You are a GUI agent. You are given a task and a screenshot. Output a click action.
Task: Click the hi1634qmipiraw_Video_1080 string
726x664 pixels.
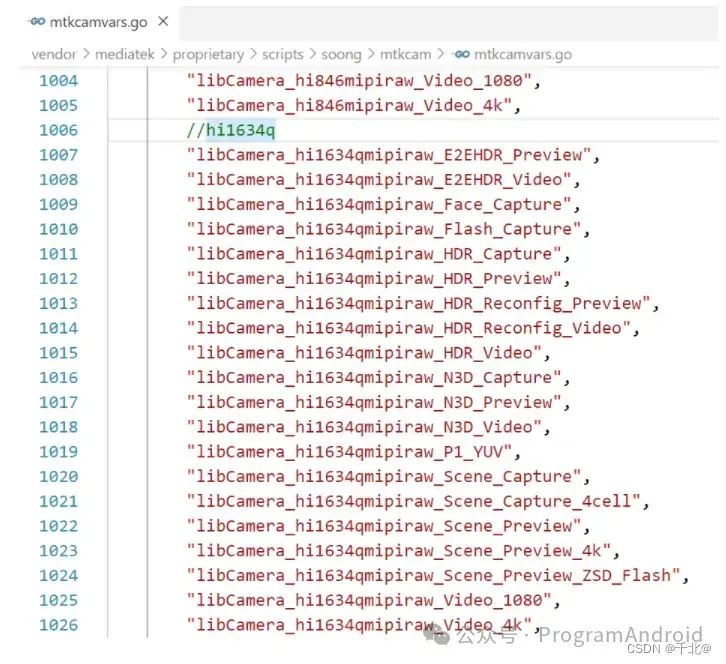pos(369,601)
